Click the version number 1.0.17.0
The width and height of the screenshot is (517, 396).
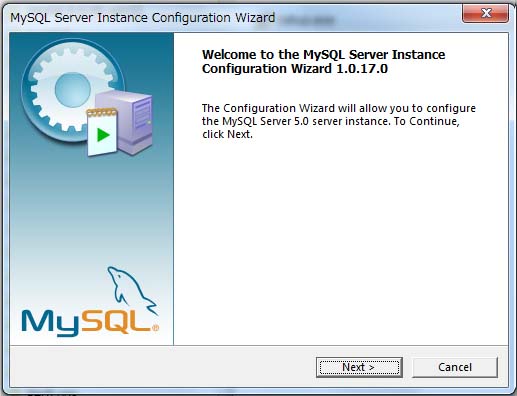point(362,69)
